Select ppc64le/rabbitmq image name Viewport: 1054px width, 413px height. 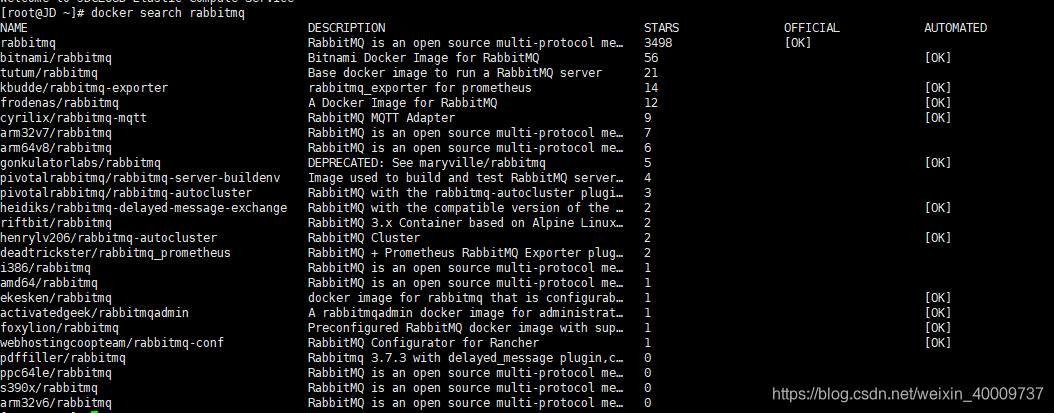point(56,373)
